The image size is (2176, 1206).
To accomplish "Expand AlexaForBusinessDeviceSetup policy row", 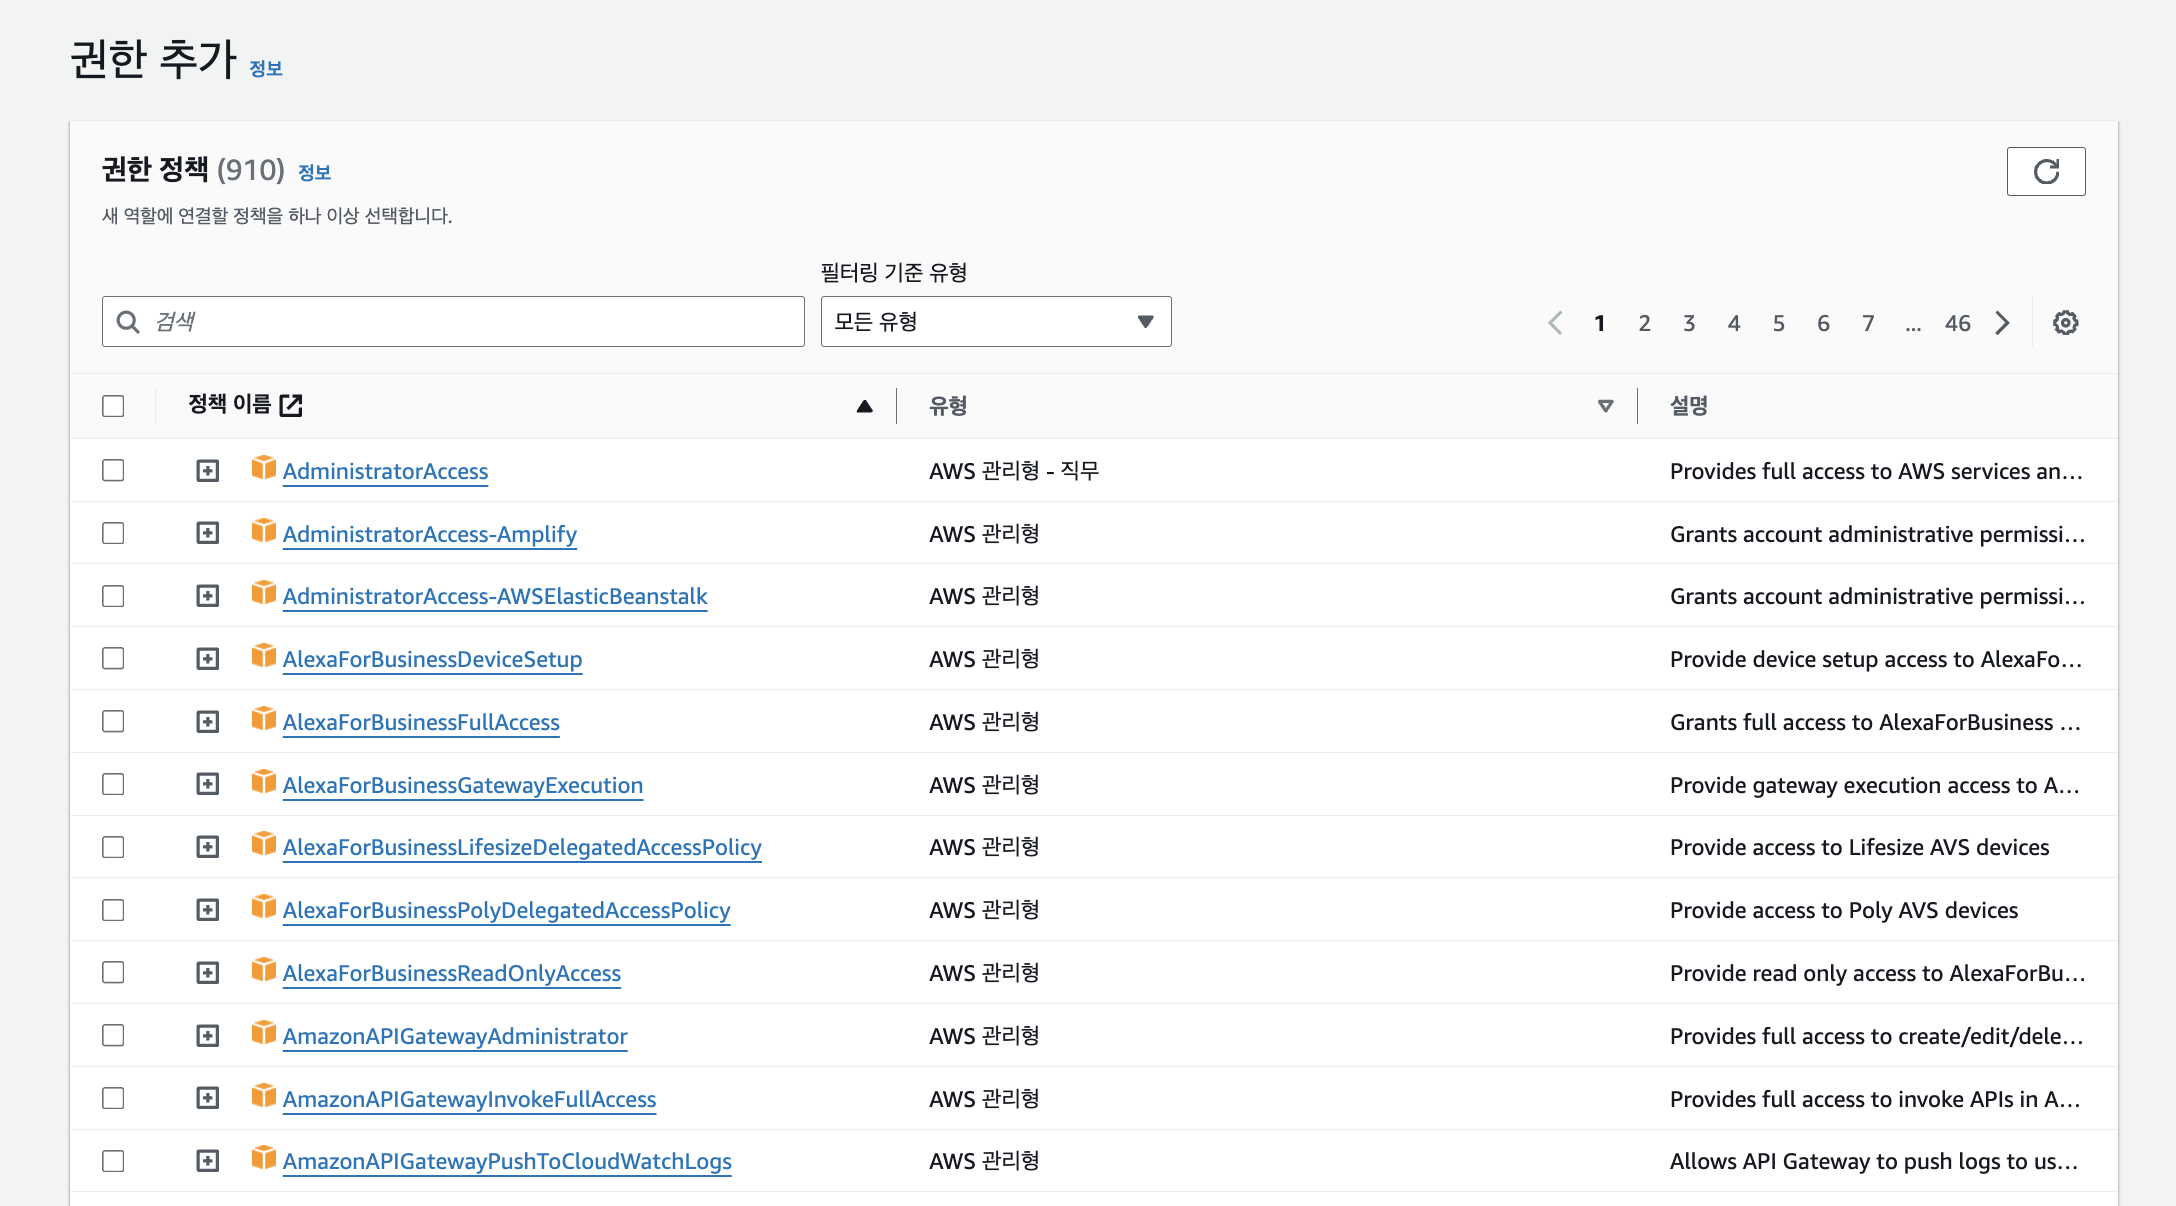I will [207, 658].
